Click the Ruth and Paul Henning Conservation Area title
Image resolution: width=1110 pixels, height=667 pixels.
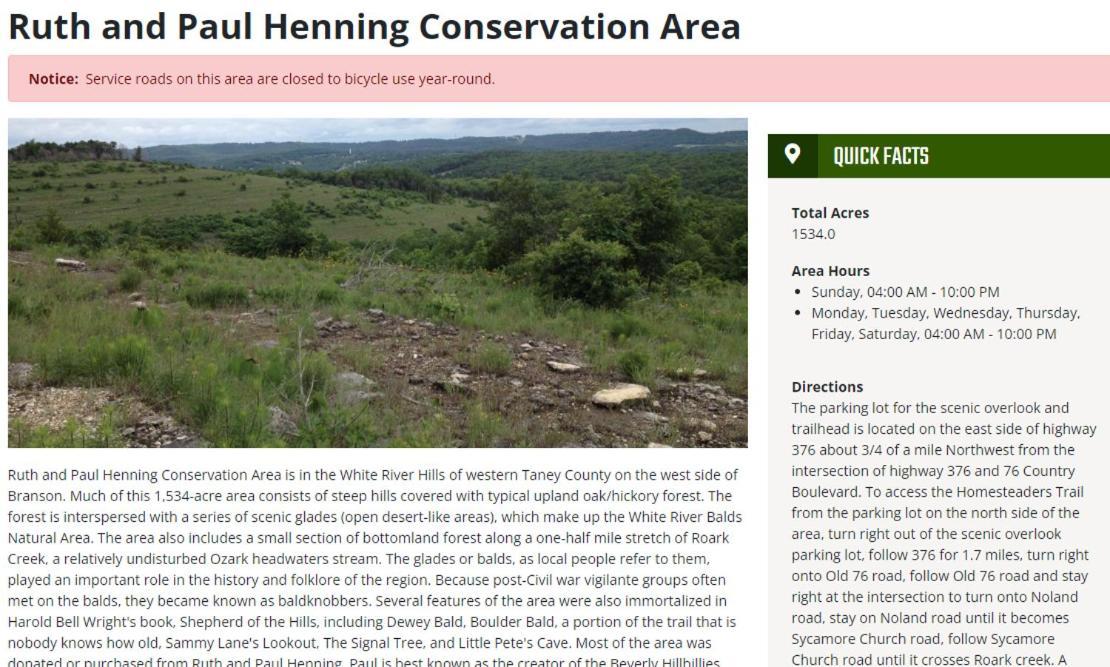pyautogui.click(x=374, y=26)
